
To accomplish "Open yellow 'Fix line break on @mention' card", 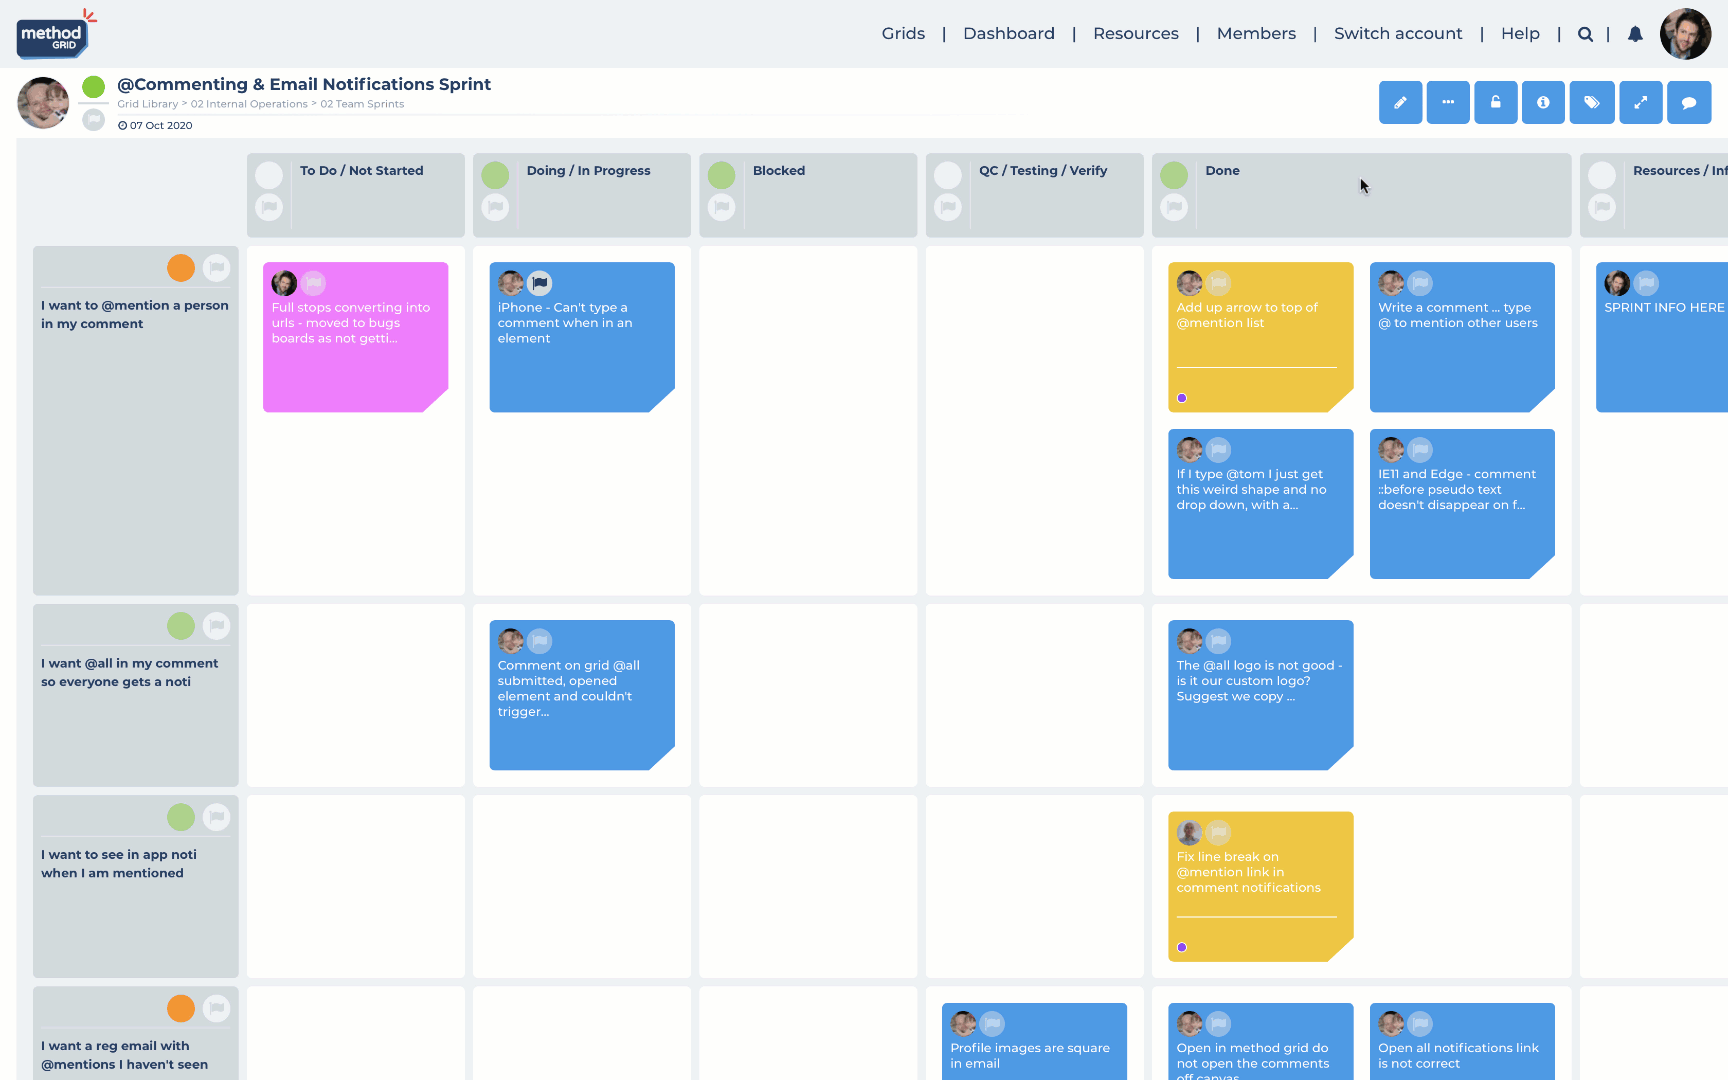I will click(1260, 887).
